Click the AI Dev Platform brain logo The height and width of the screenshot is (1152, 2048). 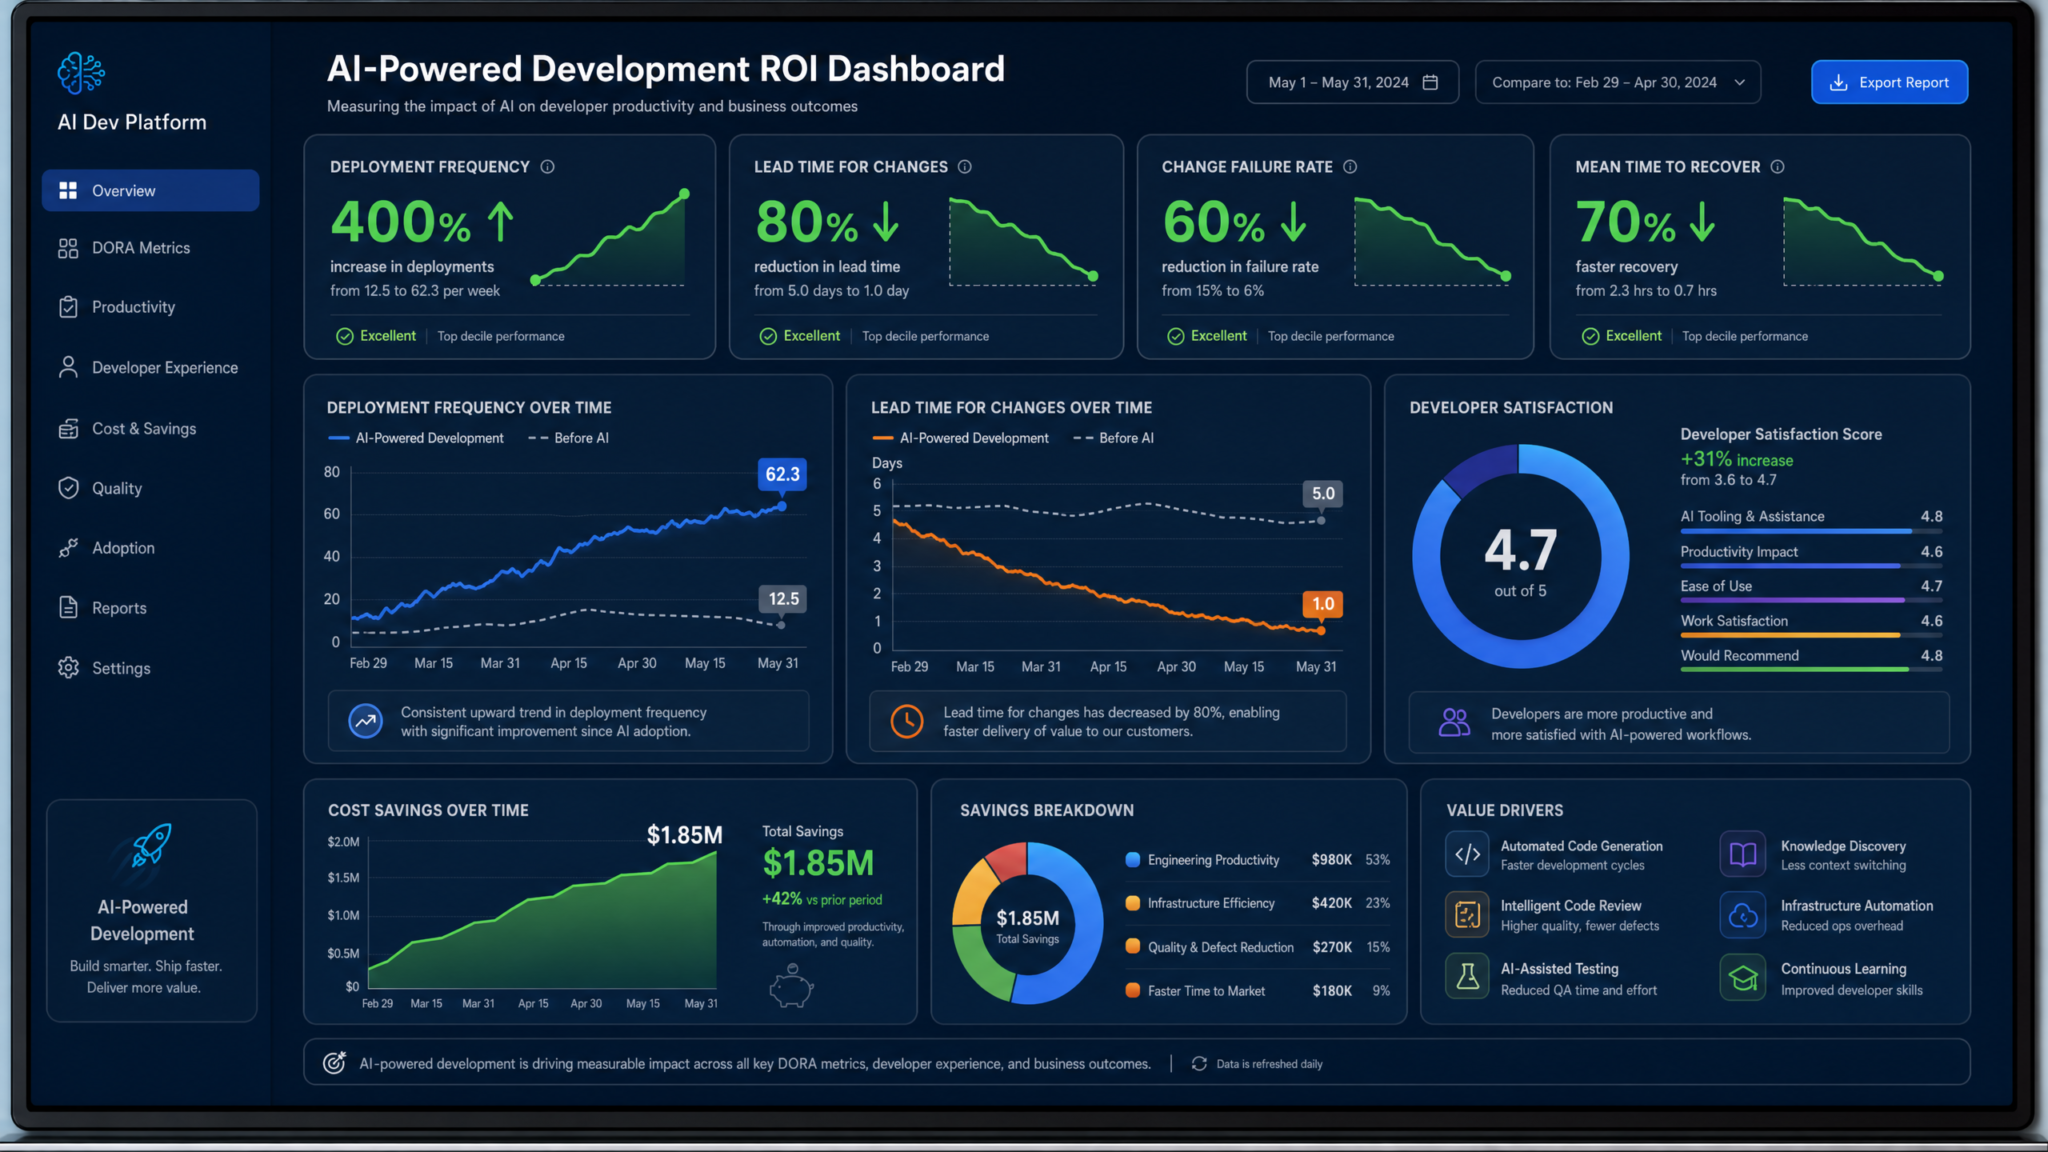pyautogui.click(x=81, y=74)
